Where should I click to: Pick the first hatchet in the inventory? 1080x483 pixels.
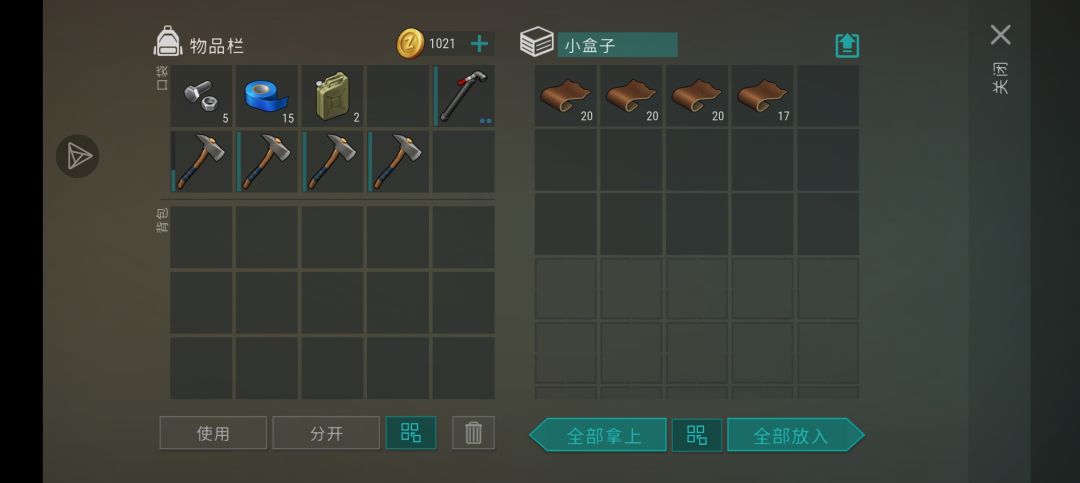(x=201, y=162)
